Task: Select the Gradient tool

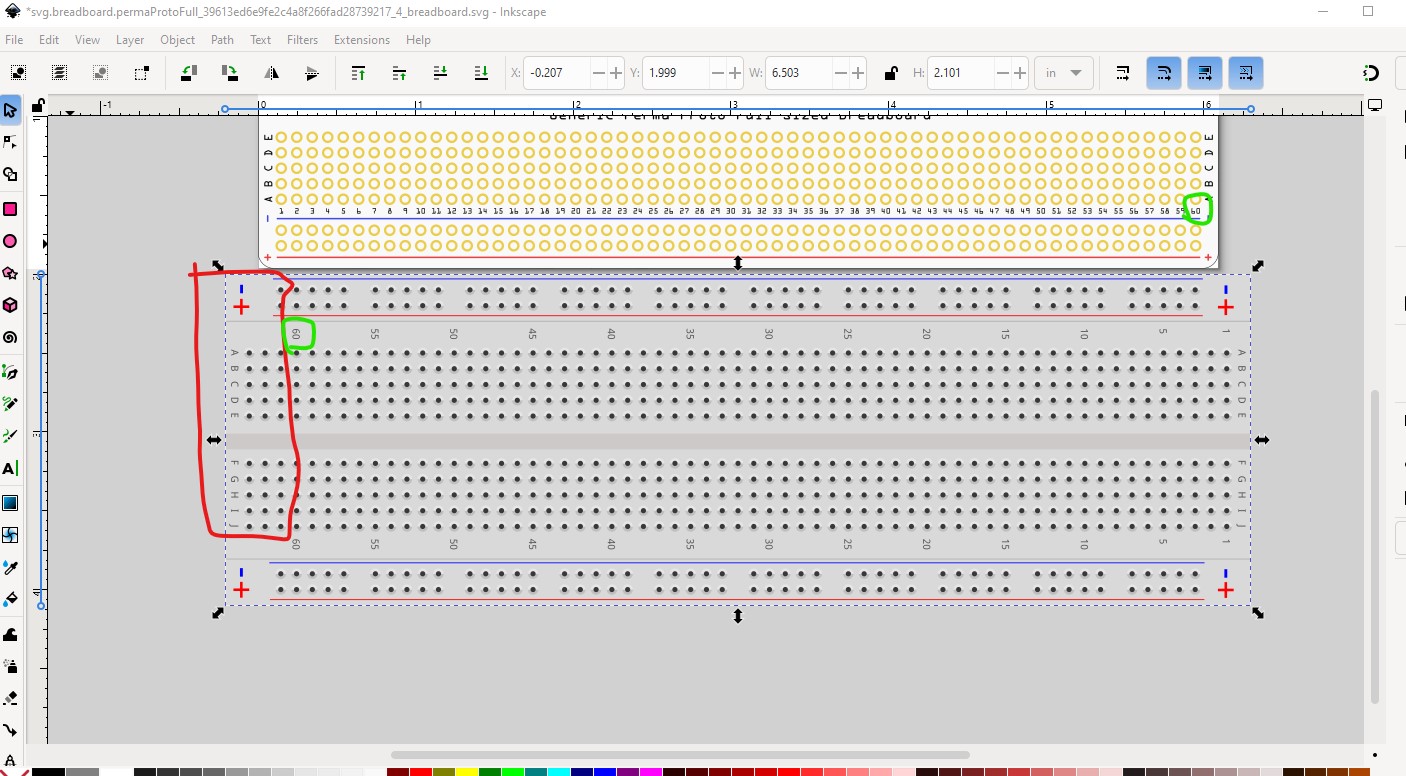Action: tap(10, 502)
